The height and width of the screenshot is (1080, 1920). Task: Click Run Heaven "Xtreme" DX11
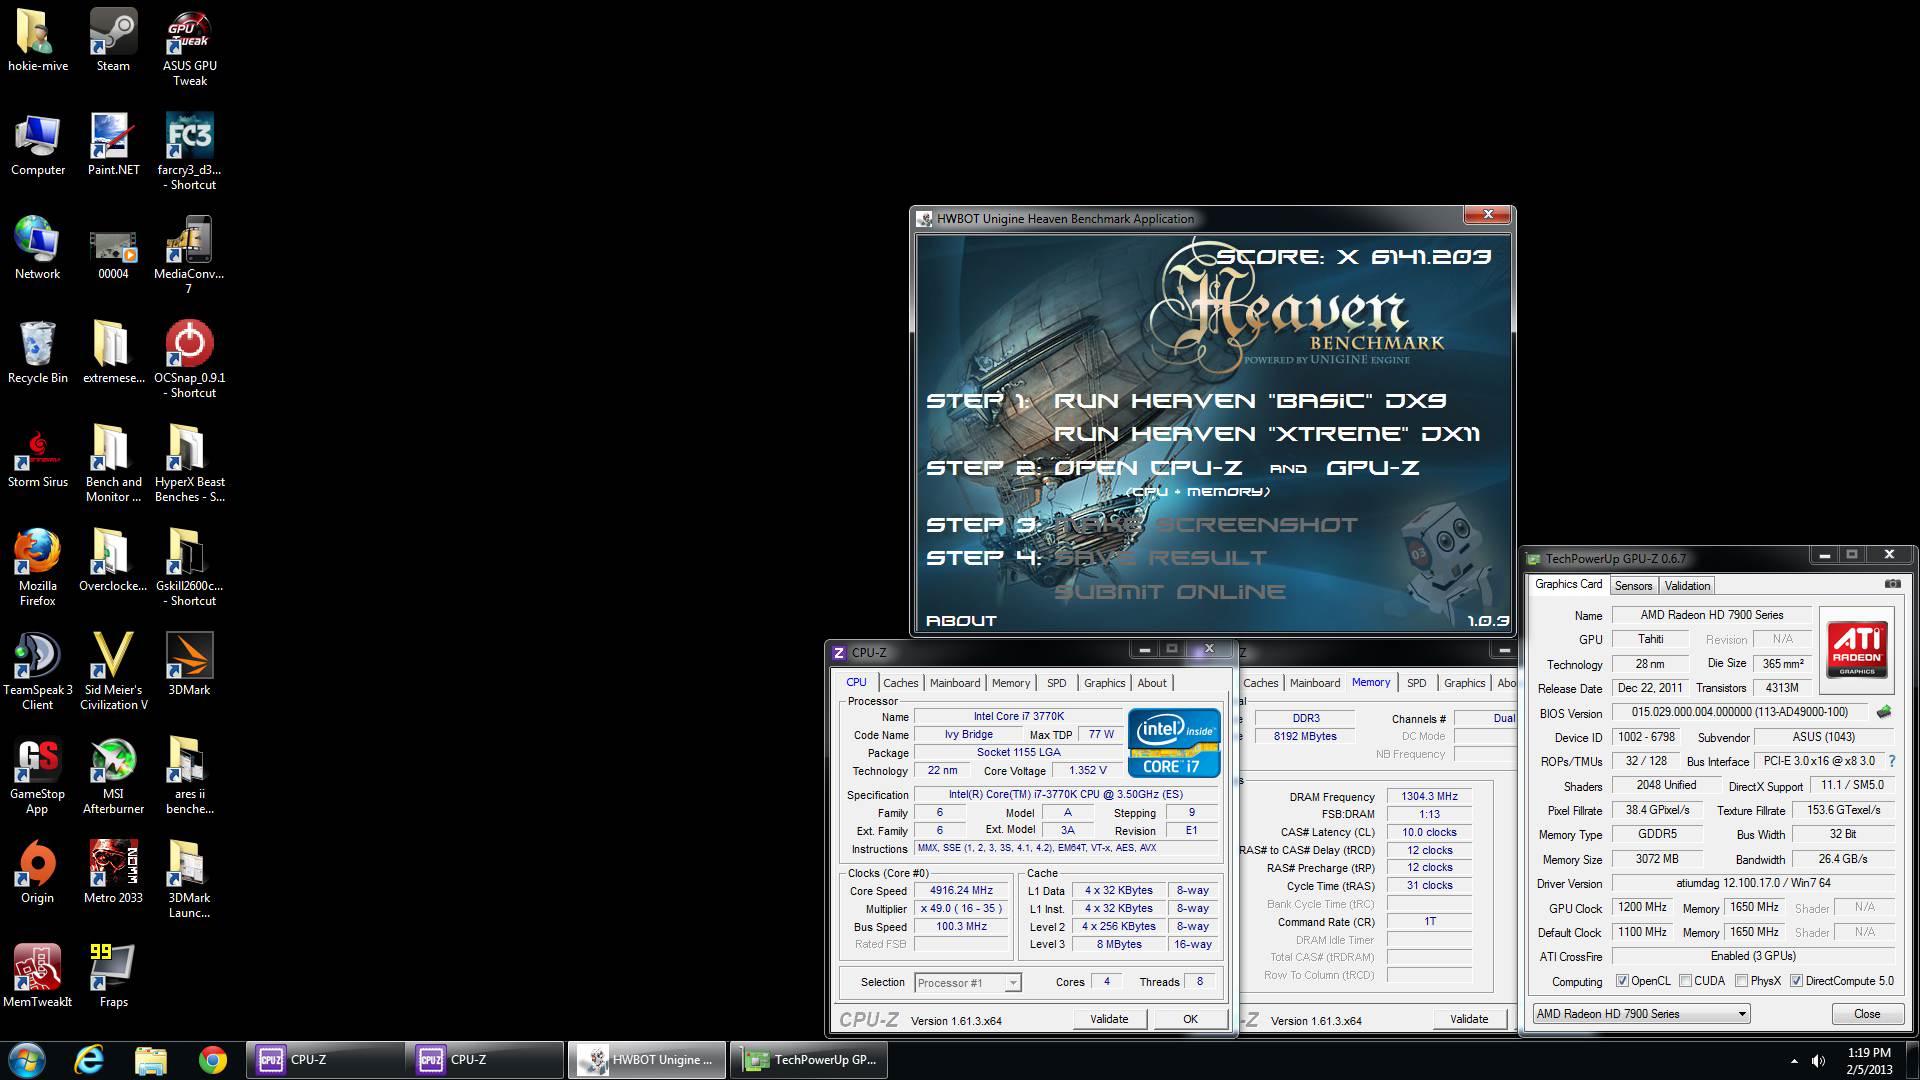point(1267,434)
